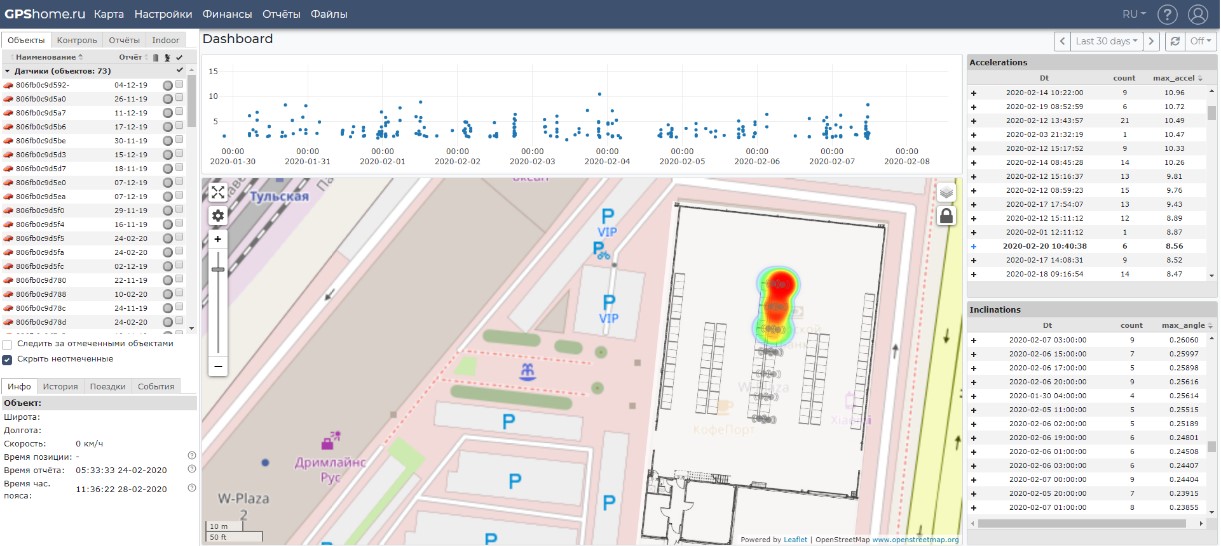Open the Карта menu

click(109, 15)
